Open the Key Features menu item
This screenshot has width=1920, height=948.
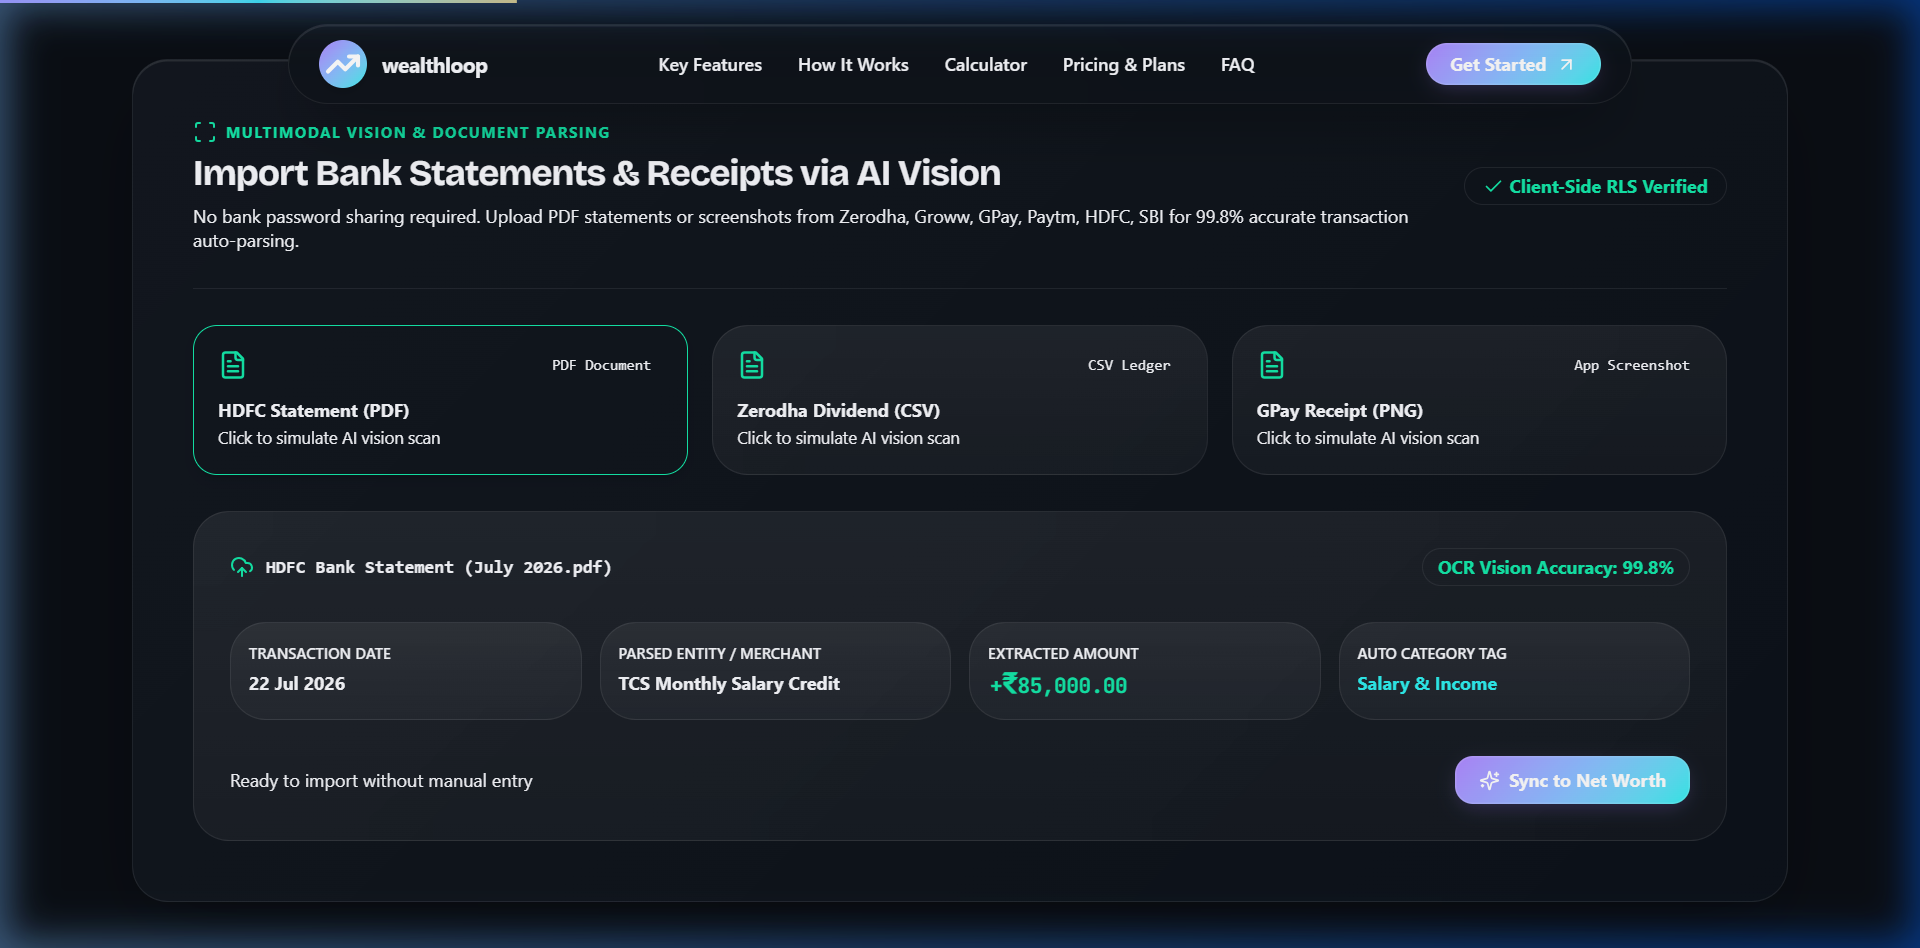710,65
